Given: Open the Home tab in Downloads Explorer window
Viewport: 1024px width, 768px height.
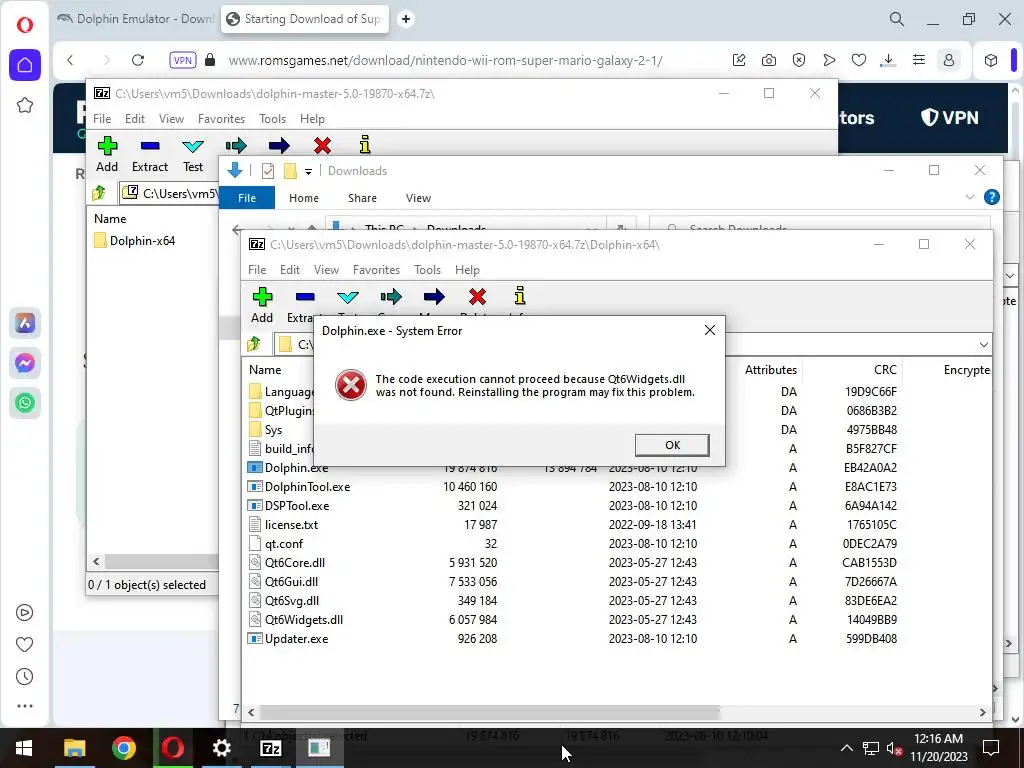Looking at the screenshot, I should coord(304,198).
